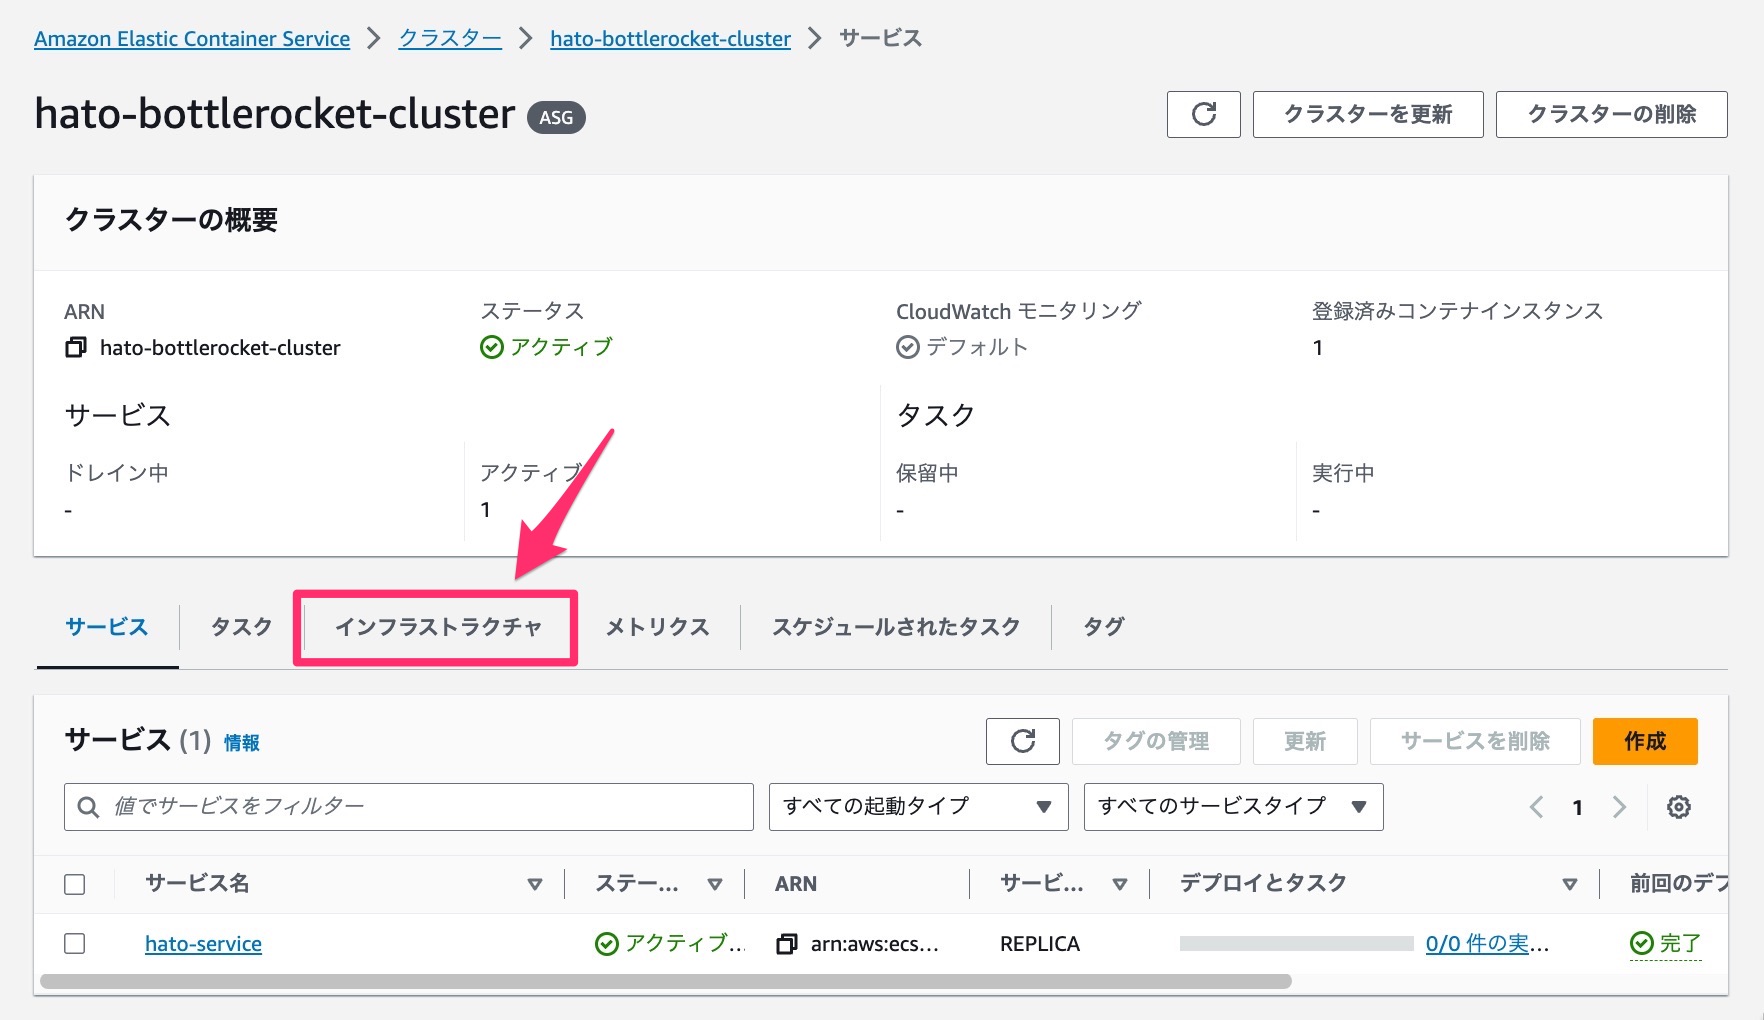1764x1020 pixels.
Task: Click the magnifier in the service filter field
Action: (x=87, y=806)
